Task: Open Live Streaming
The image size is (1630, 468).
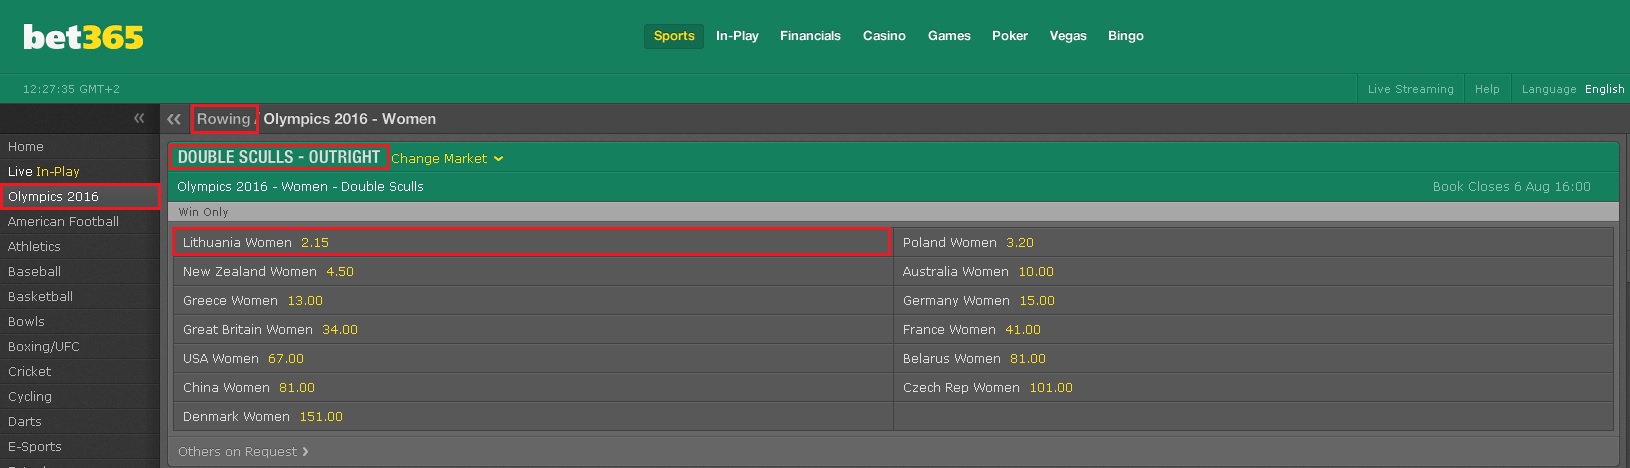Action: click(x=1410, y=89)
